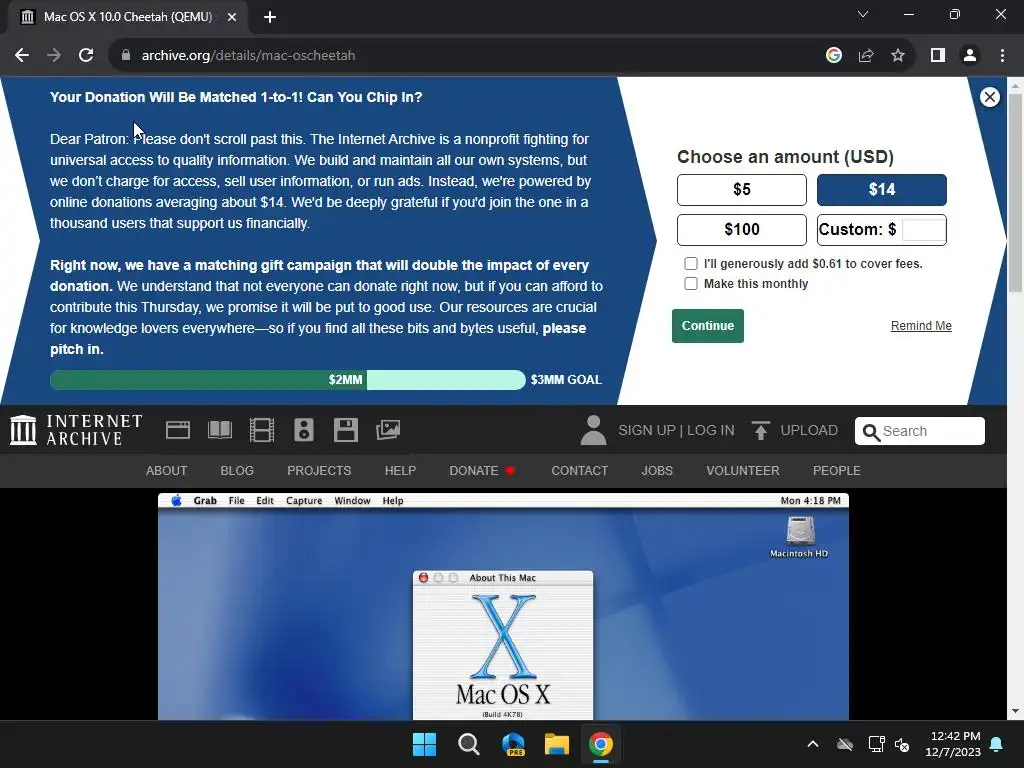Toggle the browser side panel
Screen dimensions: 1024x768
coord(938,56)
